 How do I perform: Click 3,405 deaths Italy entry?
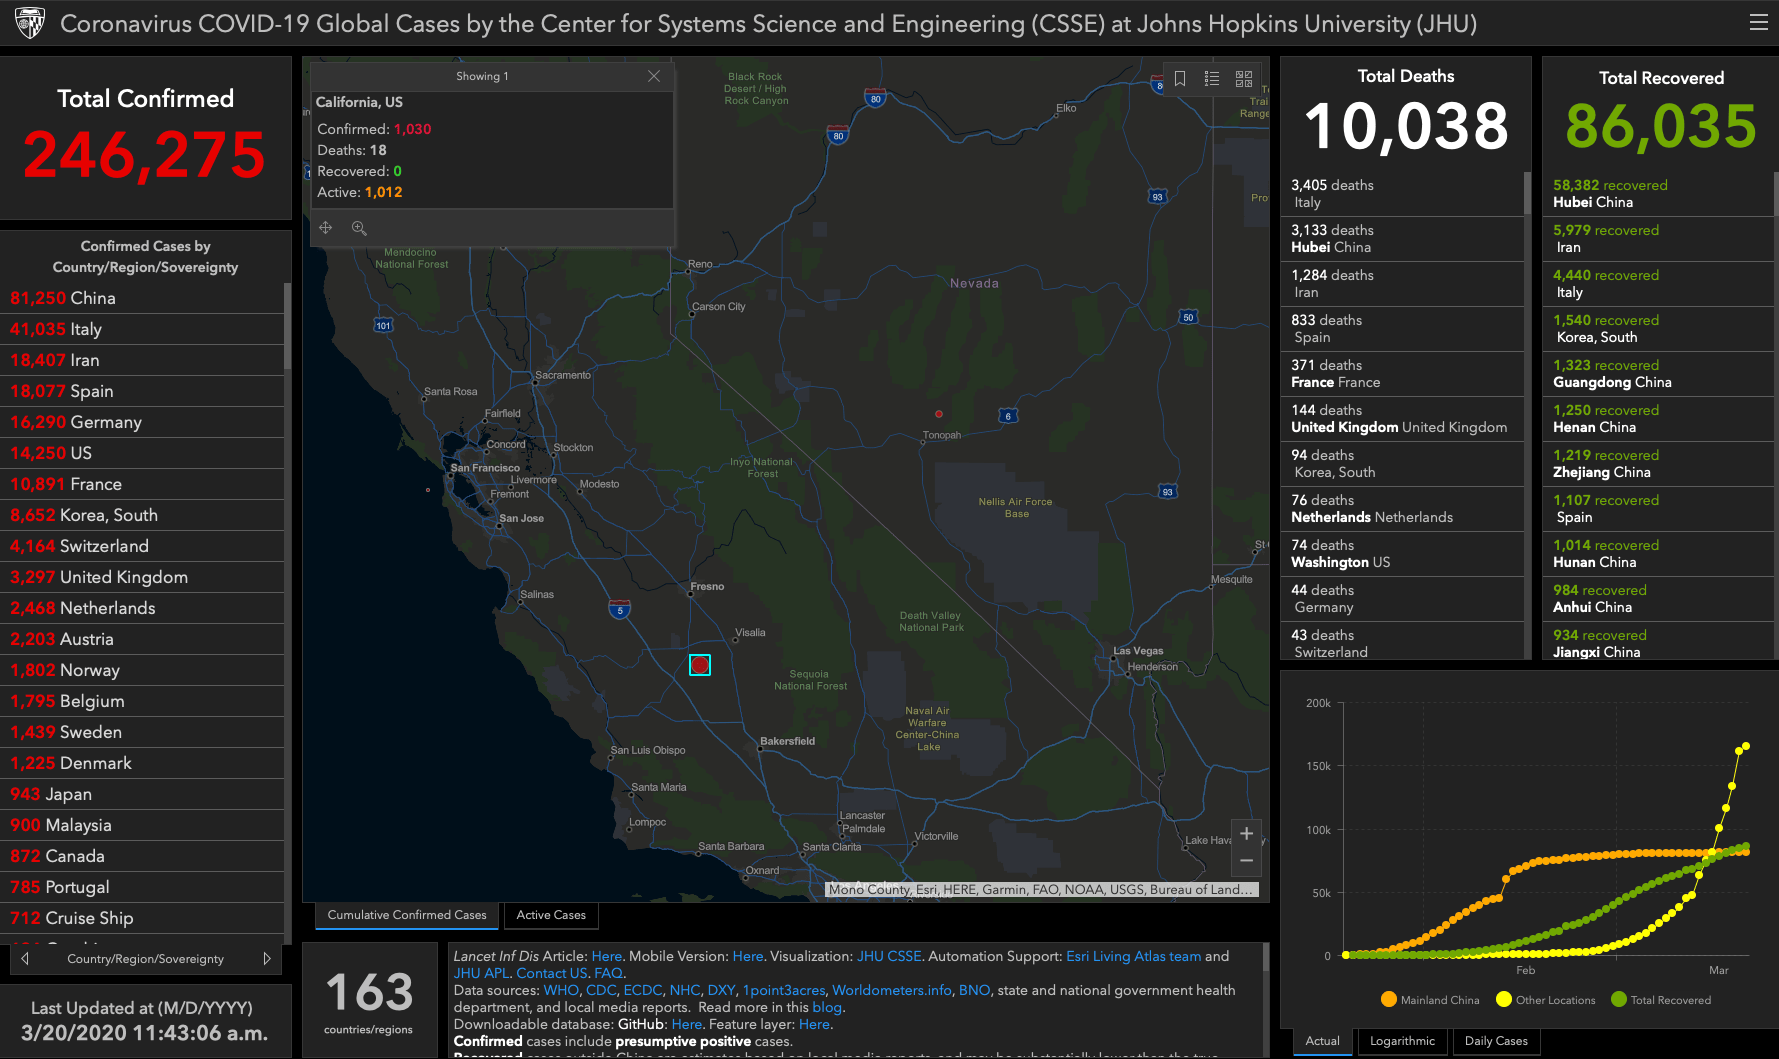point(1402,194)
